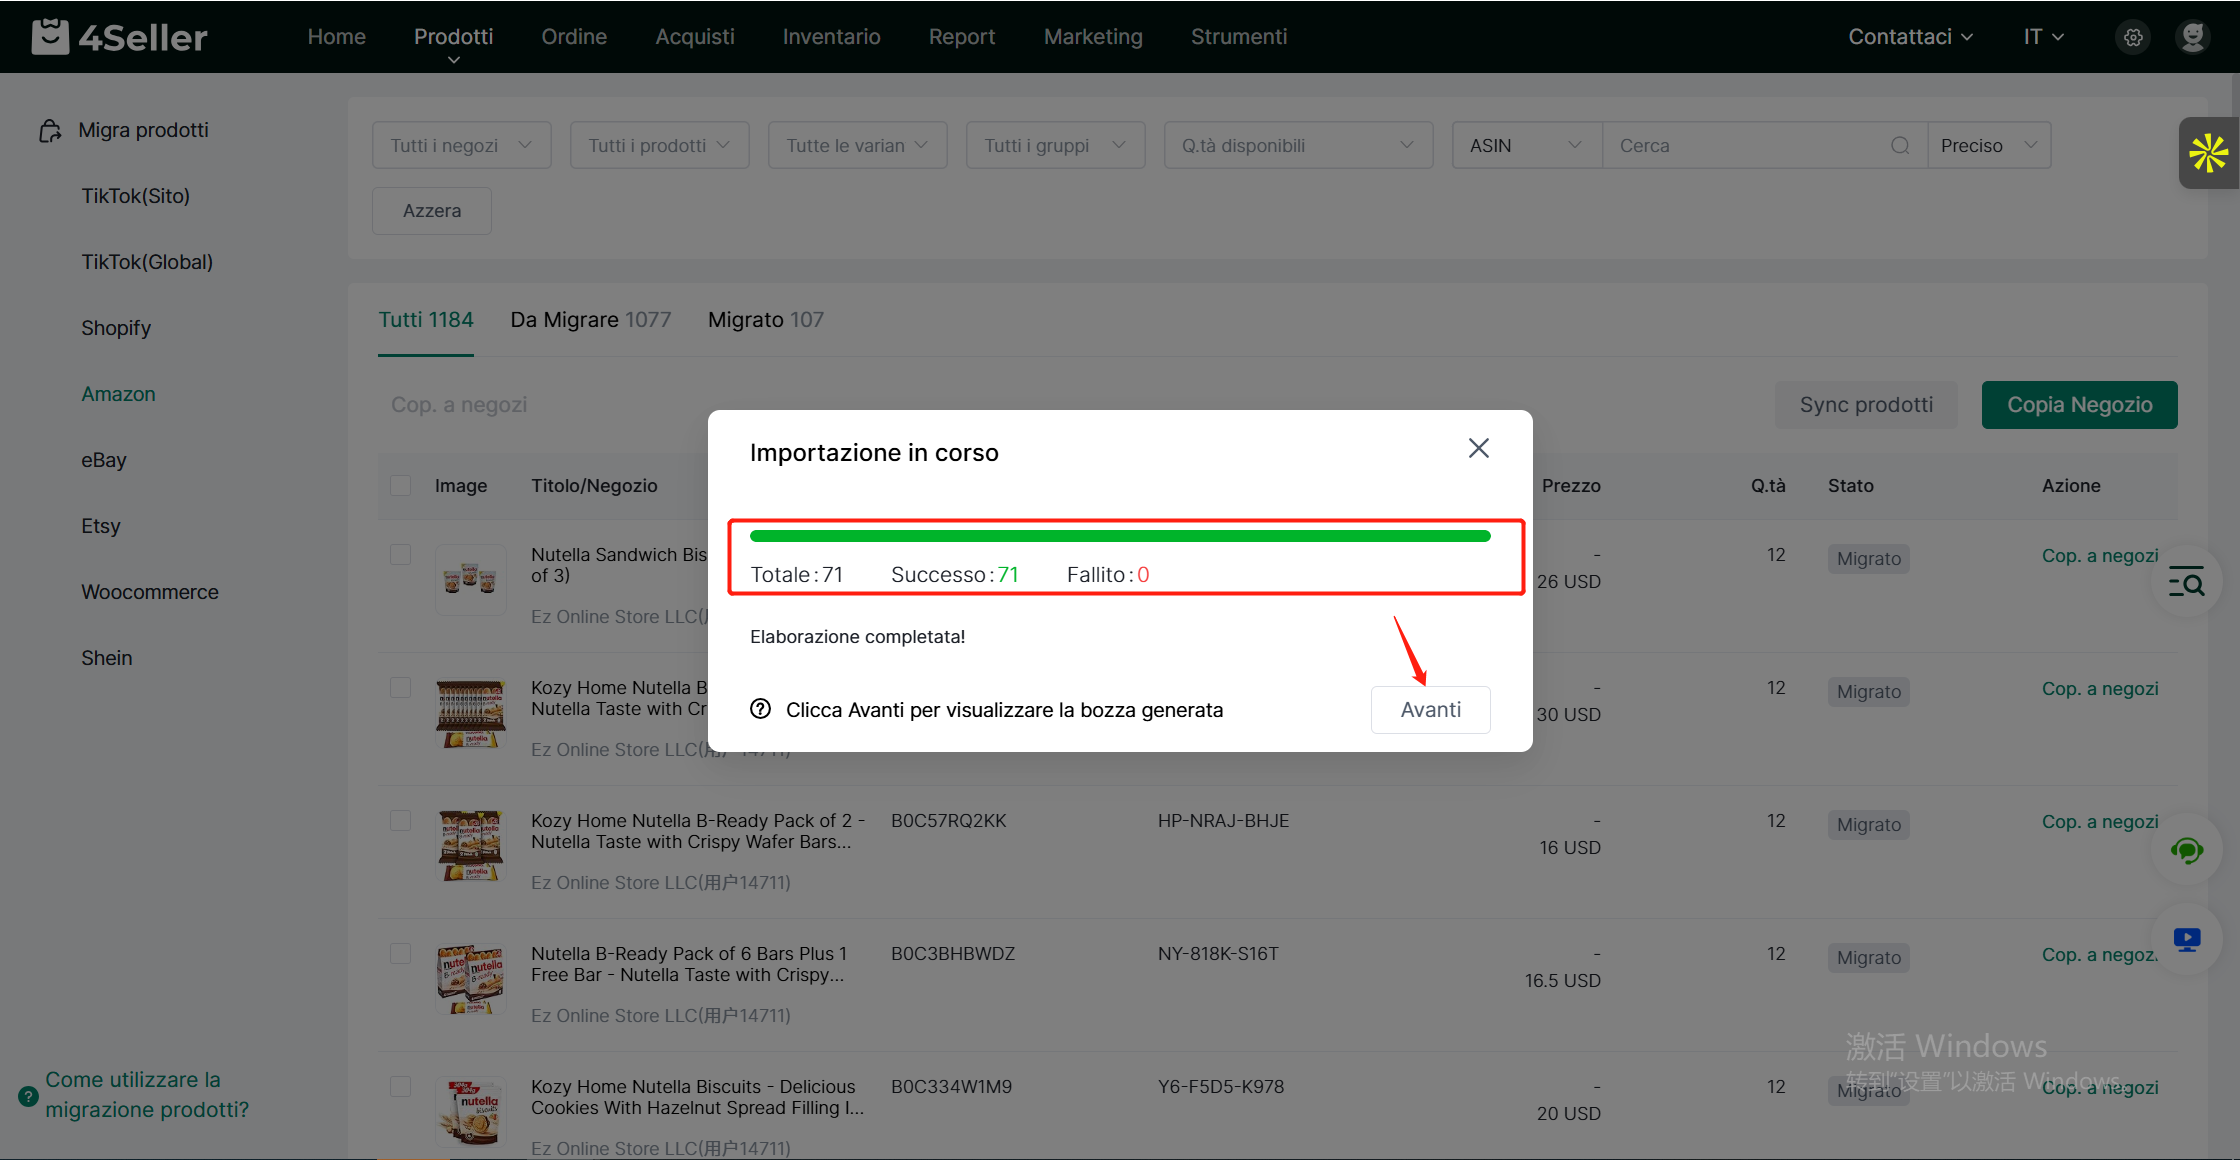This screenshot has width=2240, height=1160.
Task: Switch to the Da Migrare 1077 tab
Action: [591, 320]
